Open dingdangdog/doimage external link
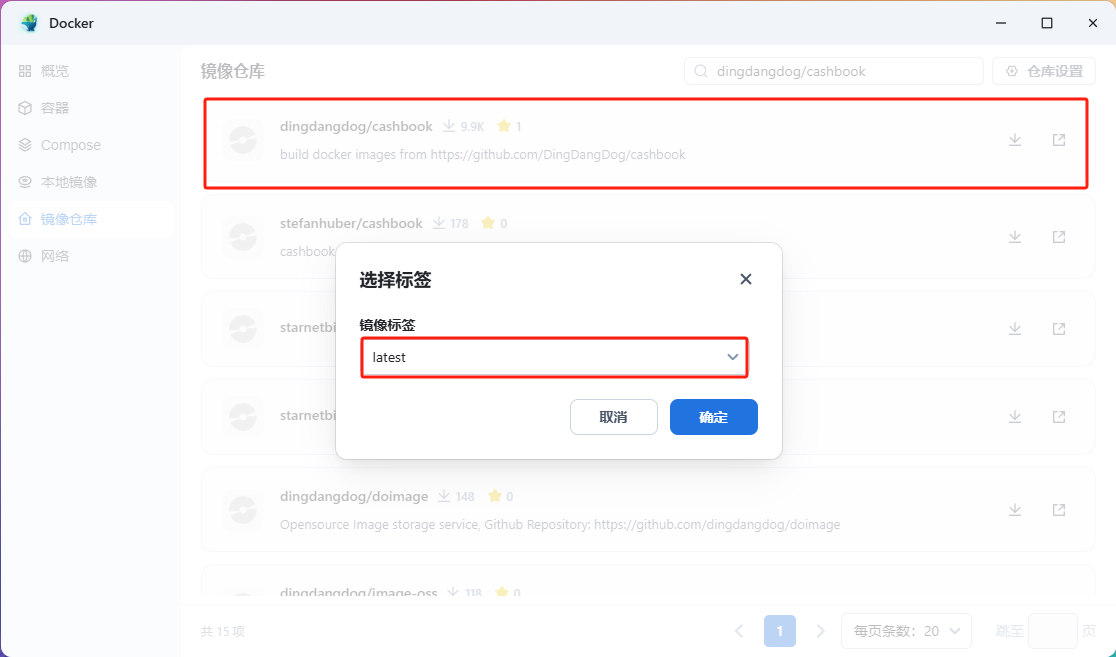The width and height of the screenshot is (1116, 657). 1059,510
